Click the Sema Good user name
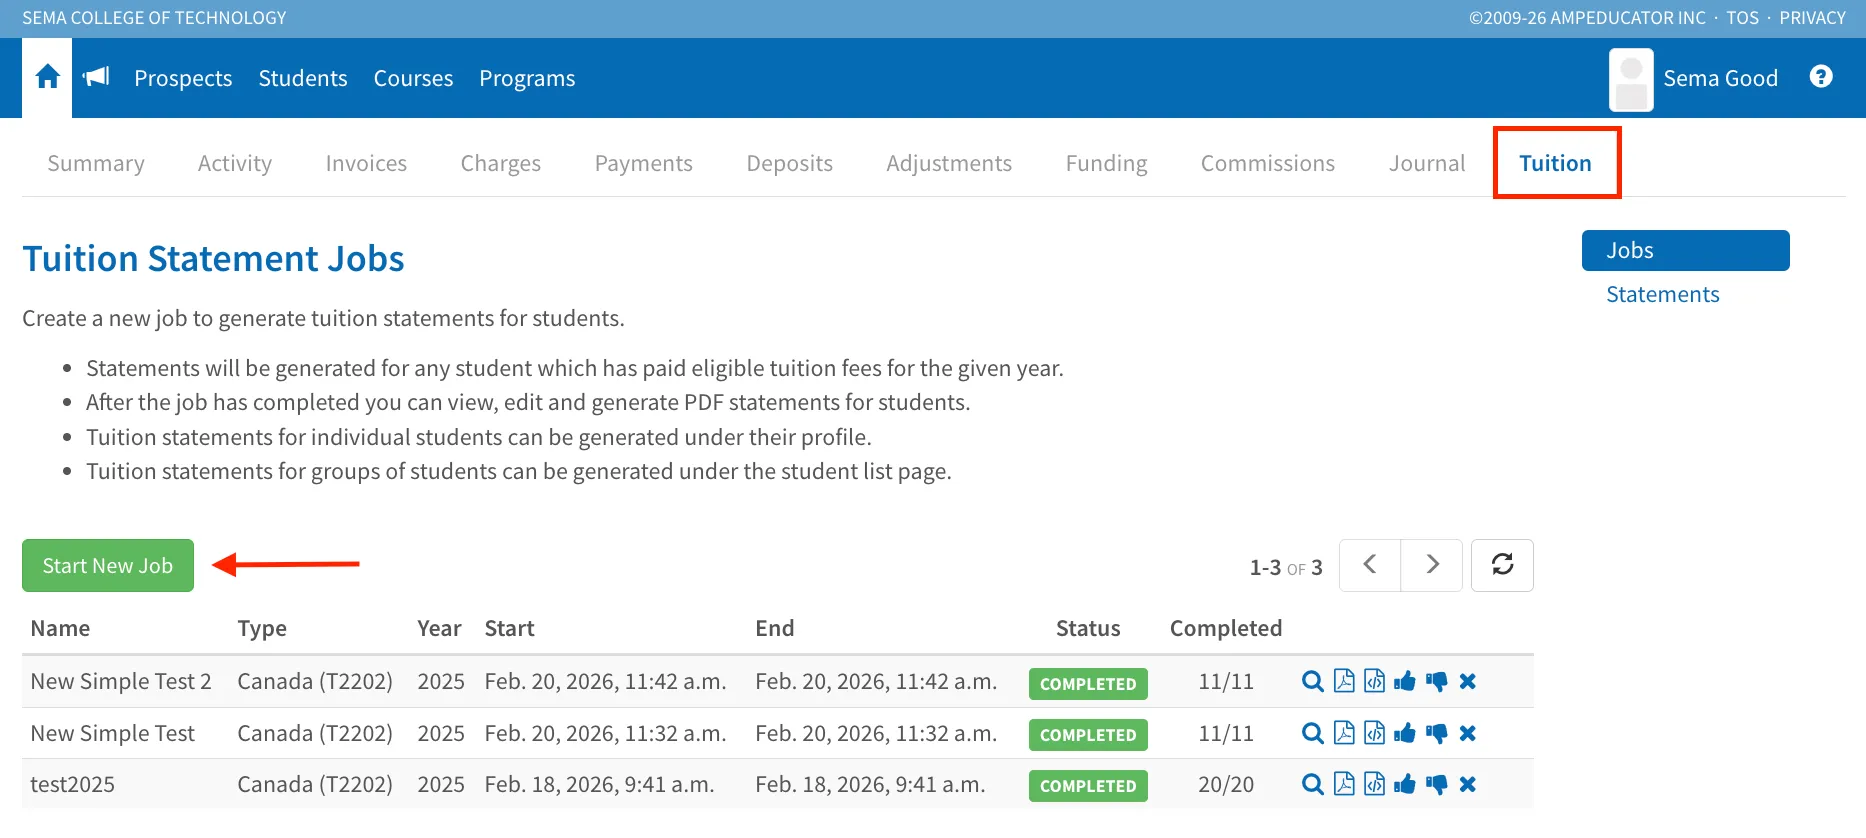Image resolution: width=1866 pixels, height=838 pixels. pos(1720,78)
